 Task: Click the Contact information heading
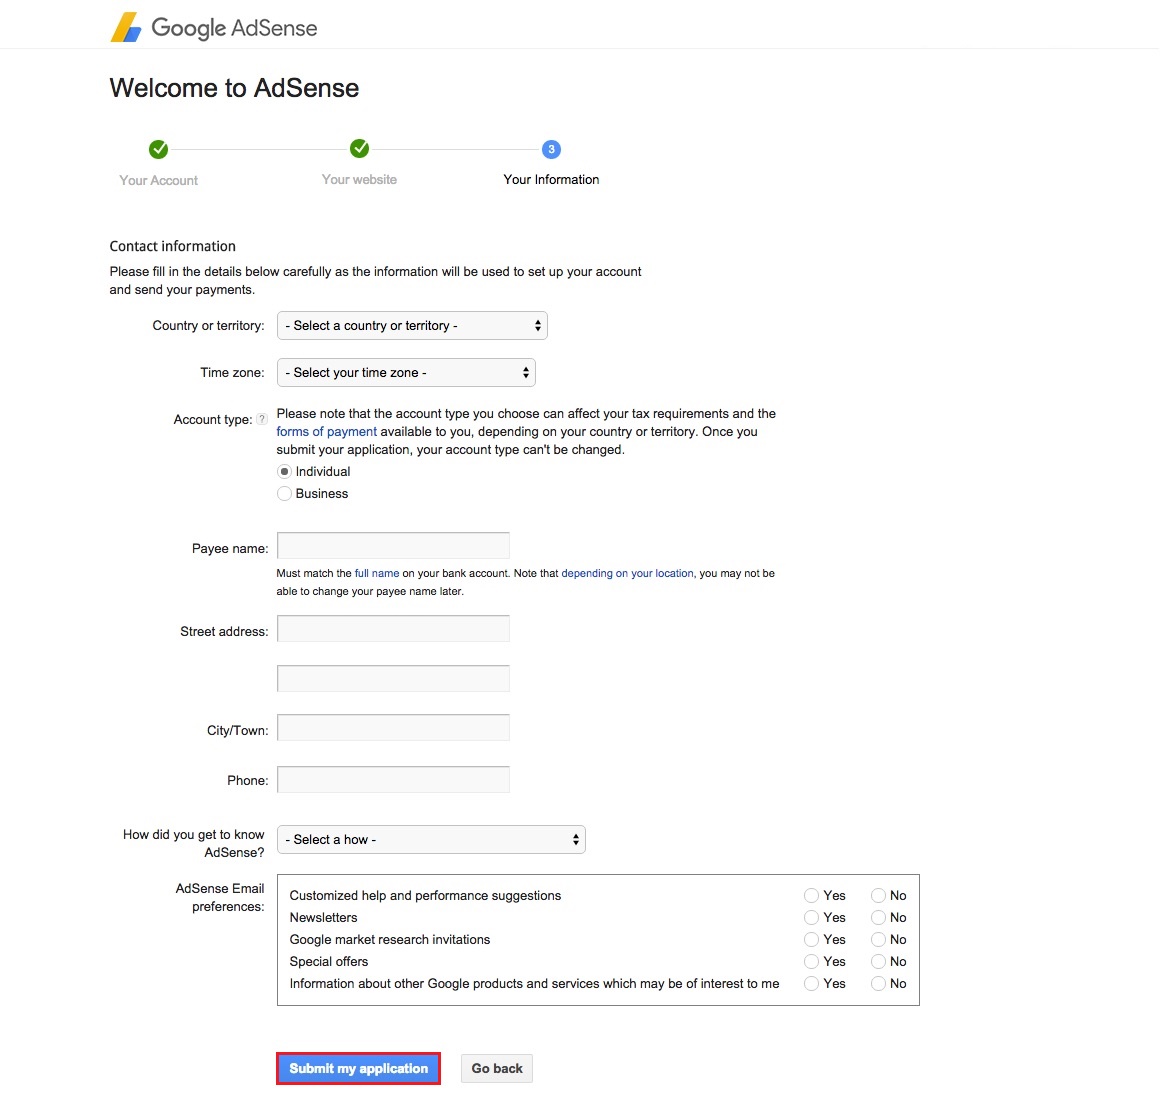[172, 246]
